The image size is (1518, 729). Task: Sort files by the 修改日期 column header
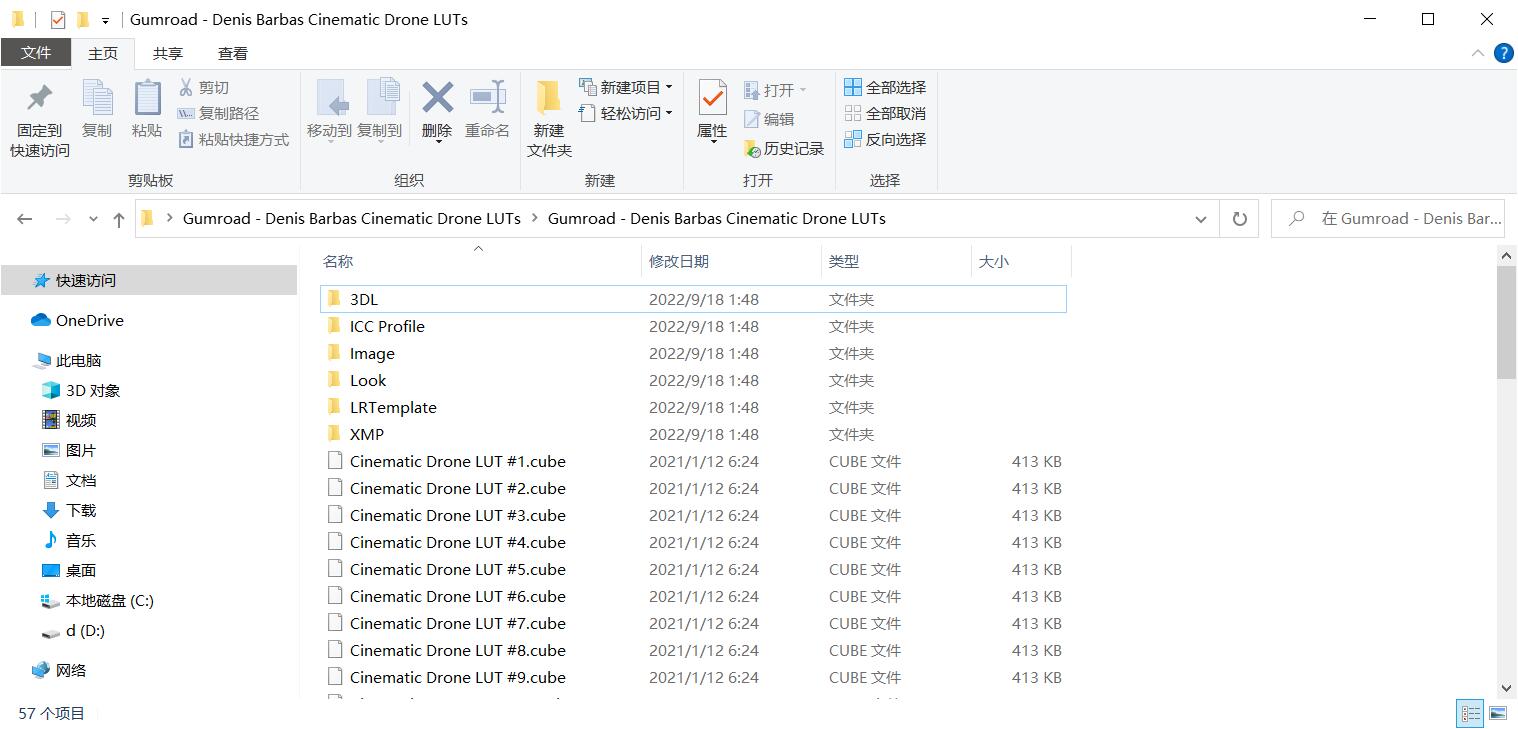679,262
